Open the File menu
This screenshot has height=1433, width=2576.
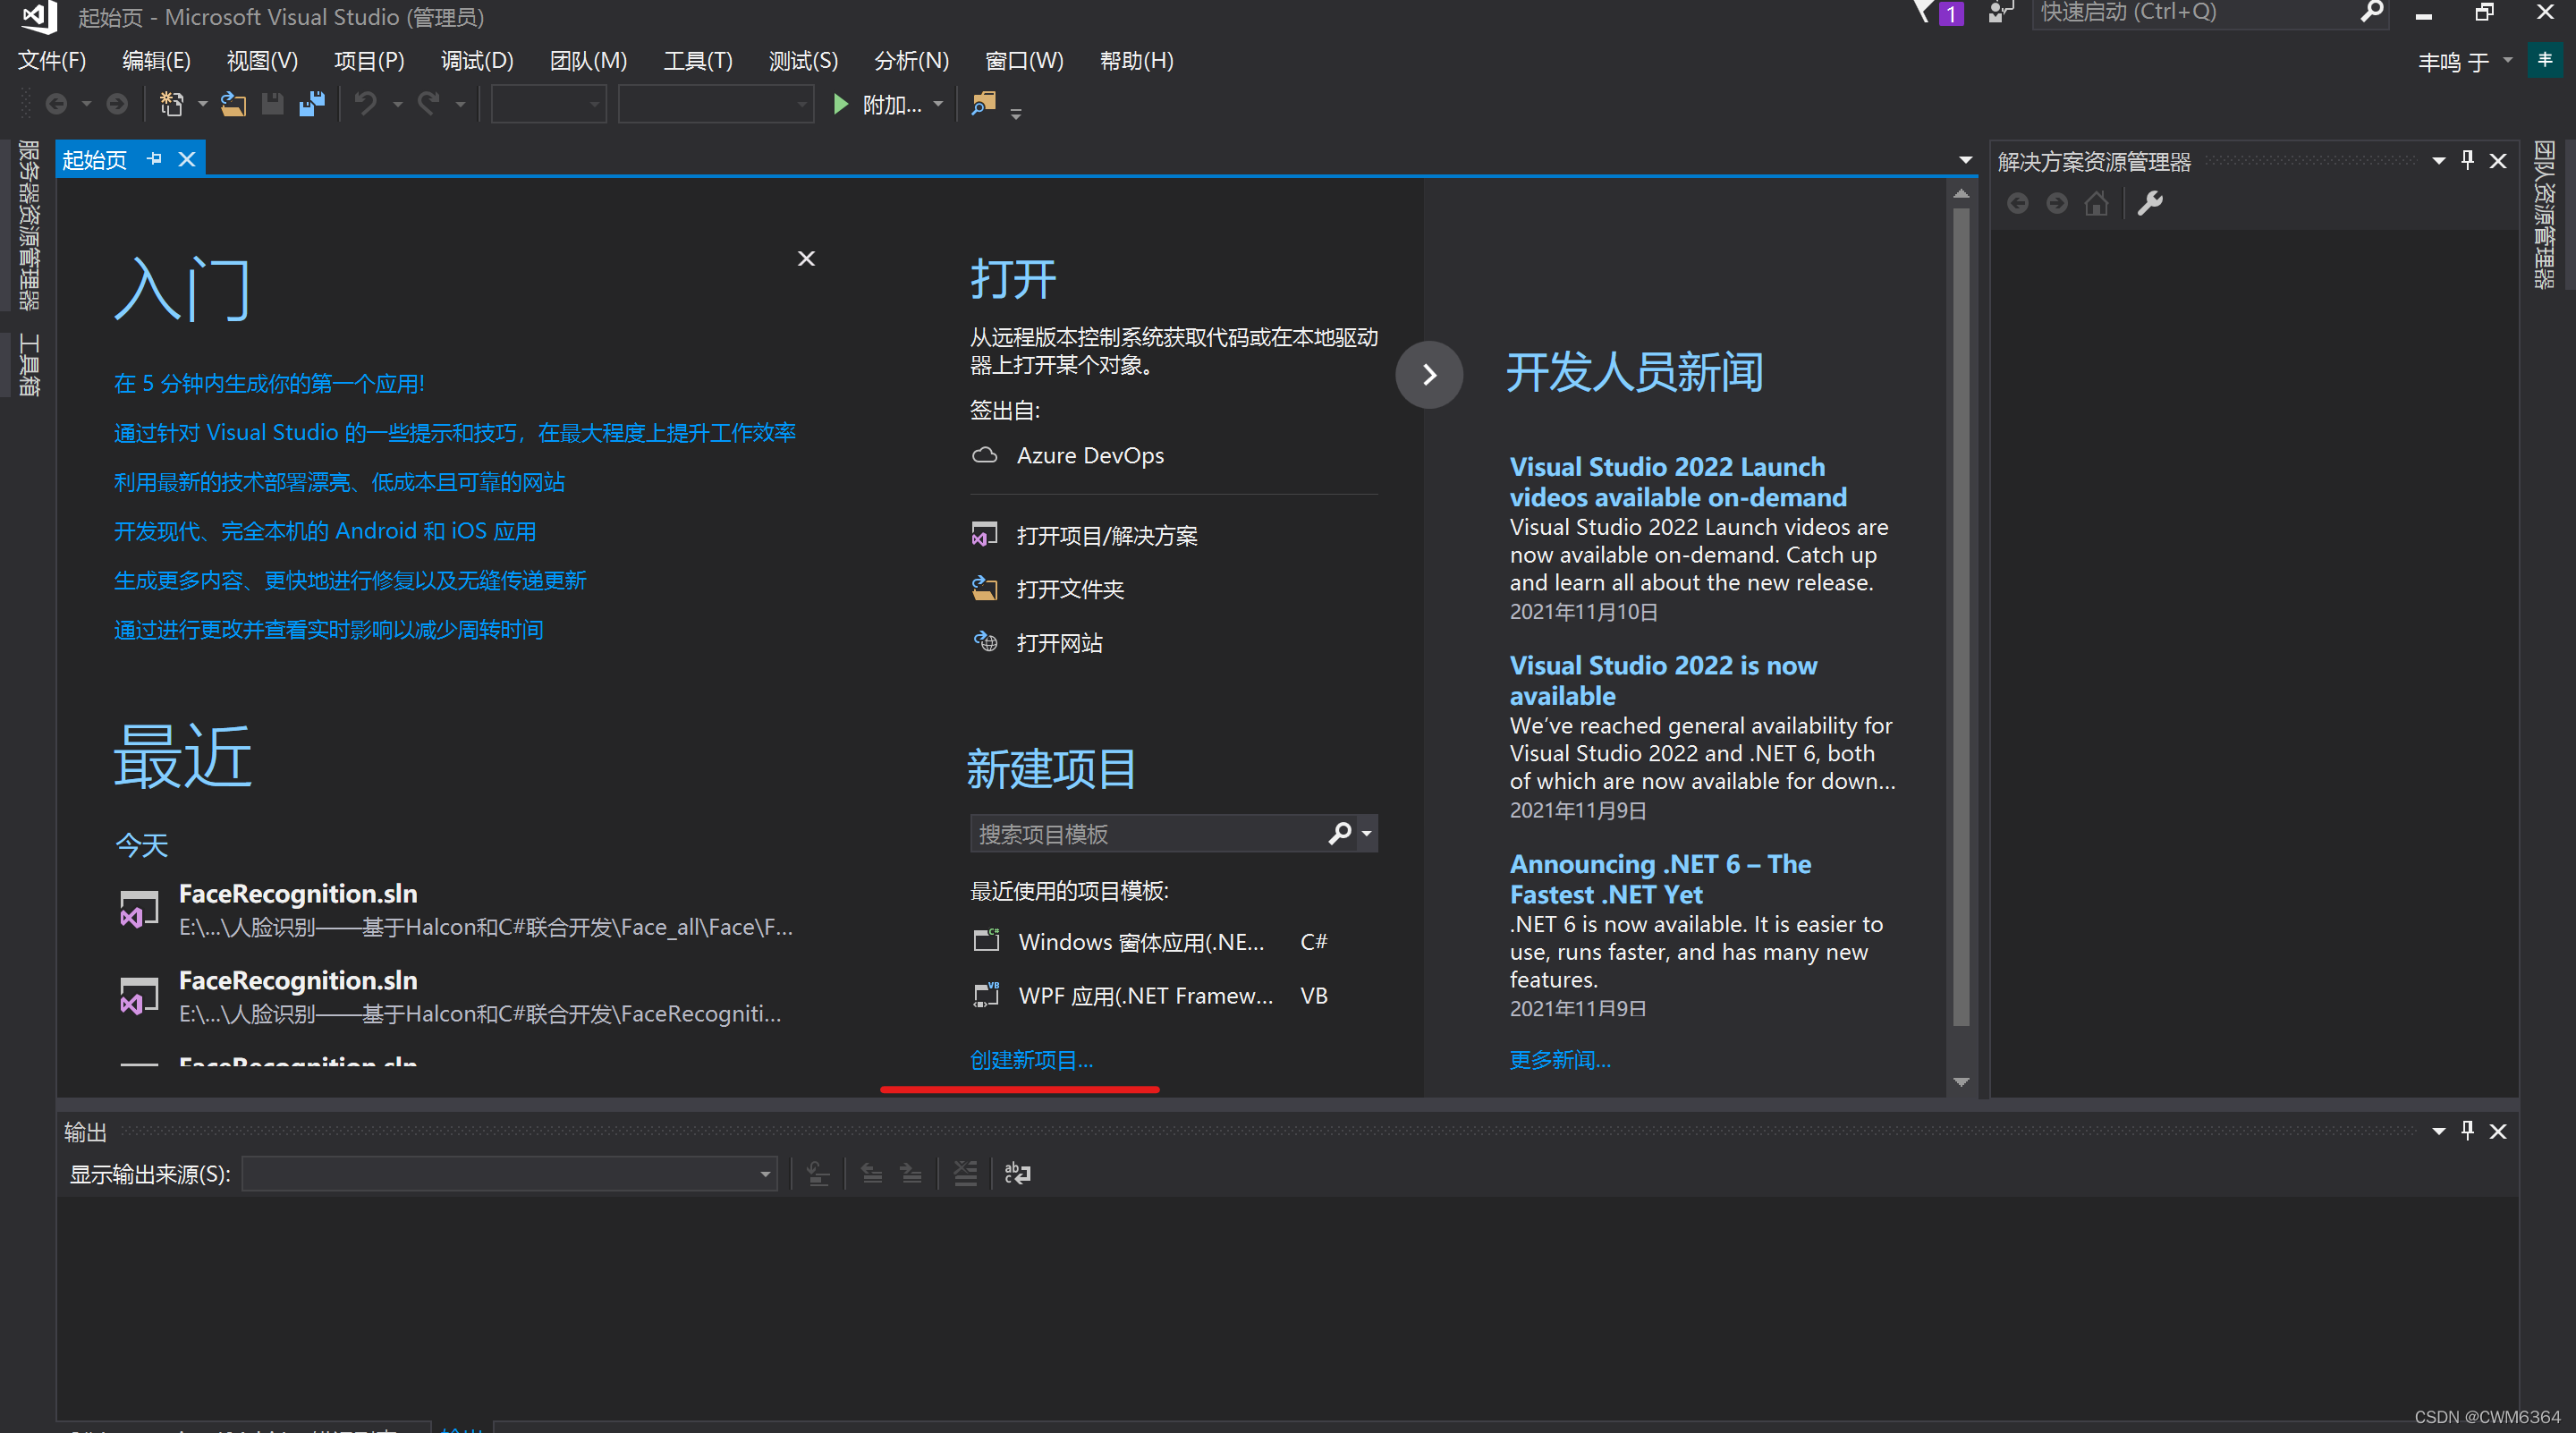[x=52, y=61]
